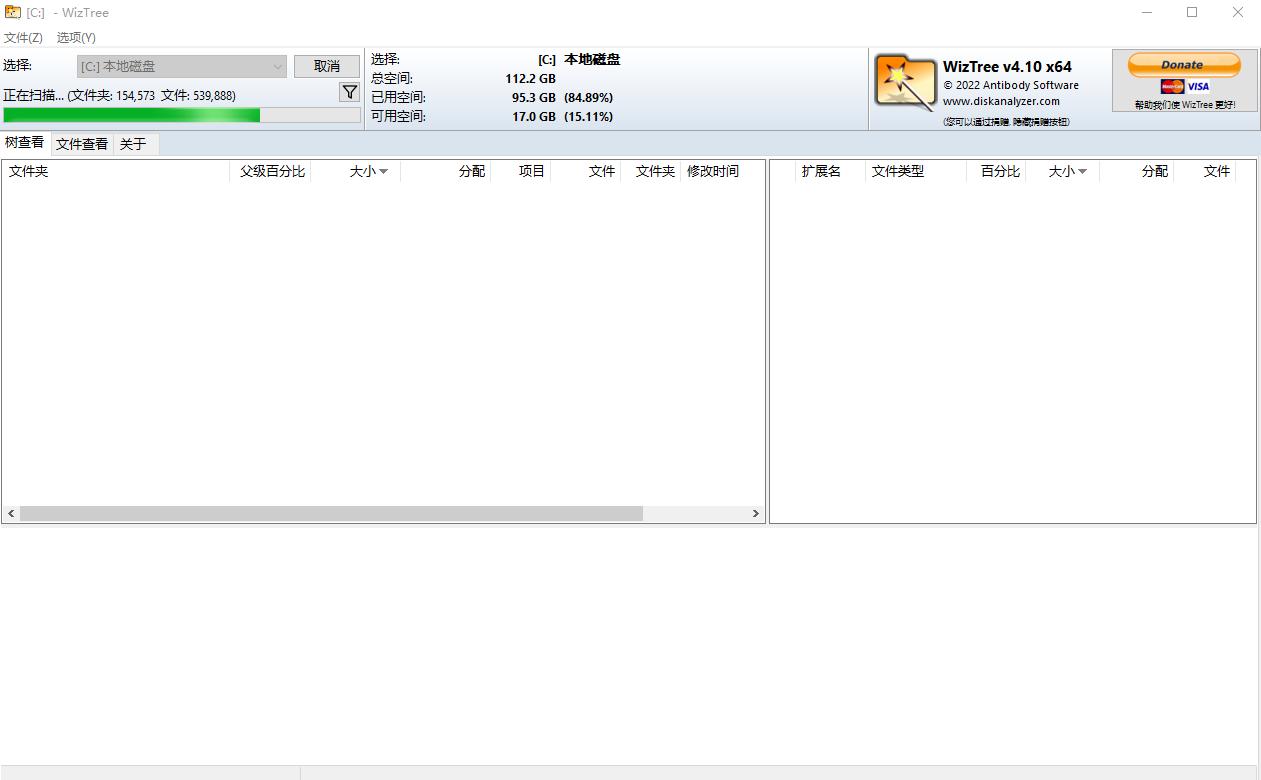Viewport: 1261px width, 780px height.
Task: Open the 选项(Y) menu
Action: 76,37
